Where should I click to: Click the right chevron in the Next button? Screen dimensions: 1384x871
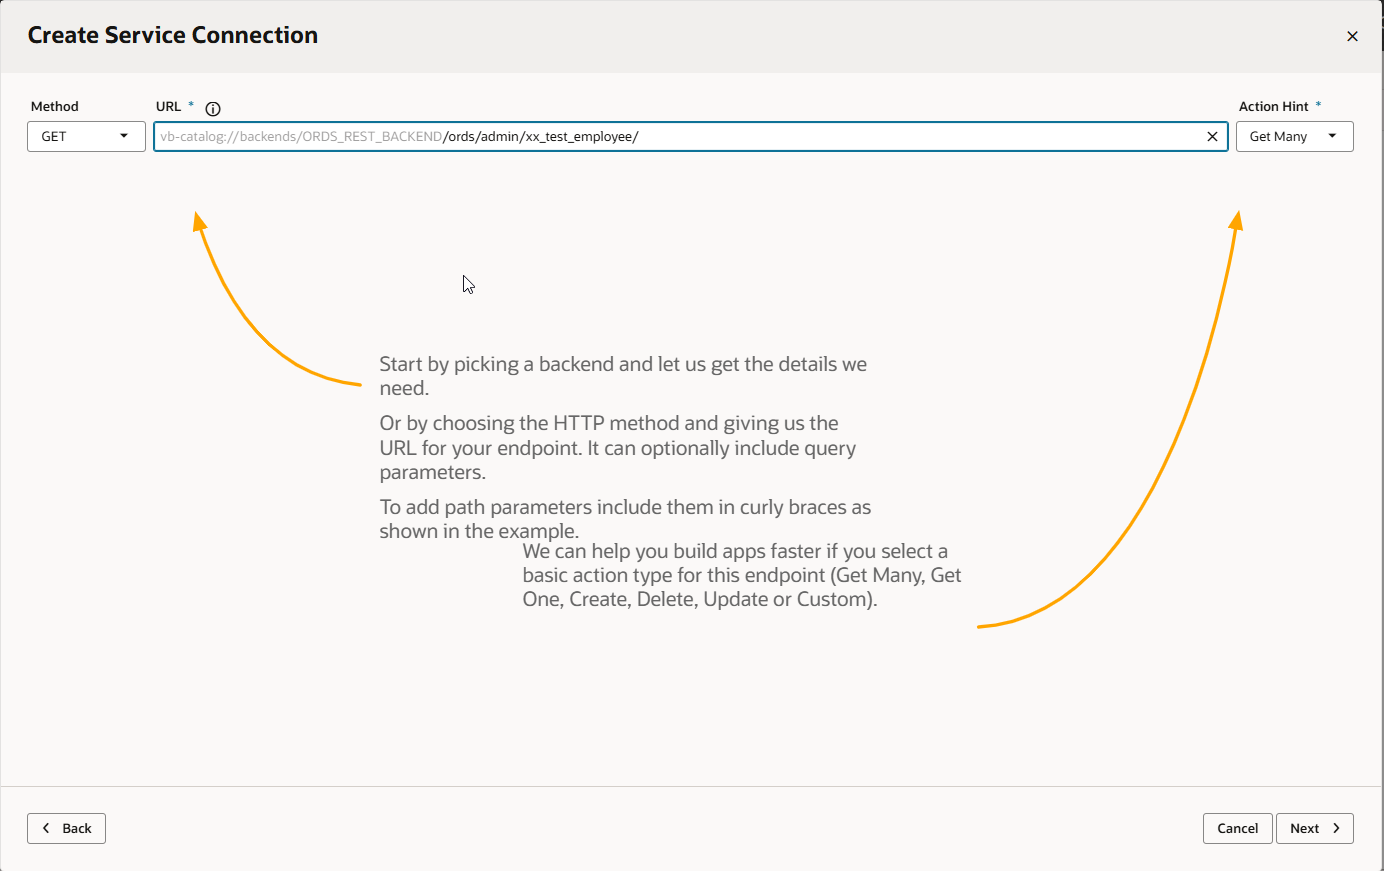click(1336, 828)
